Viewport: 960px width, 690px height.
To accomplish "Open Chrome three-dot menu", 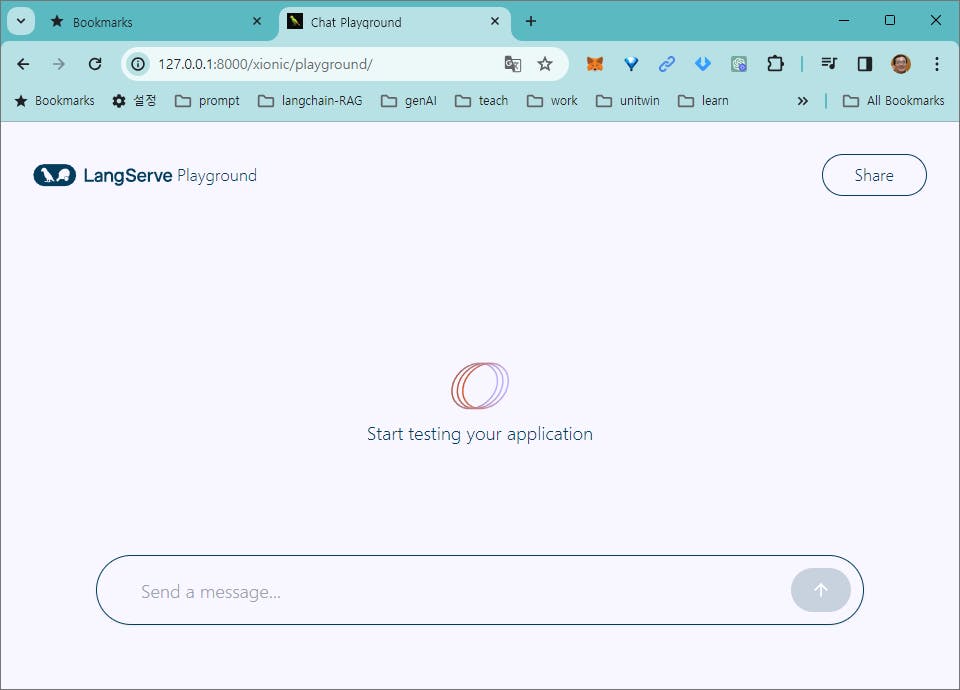I will [x=937, y=64].
